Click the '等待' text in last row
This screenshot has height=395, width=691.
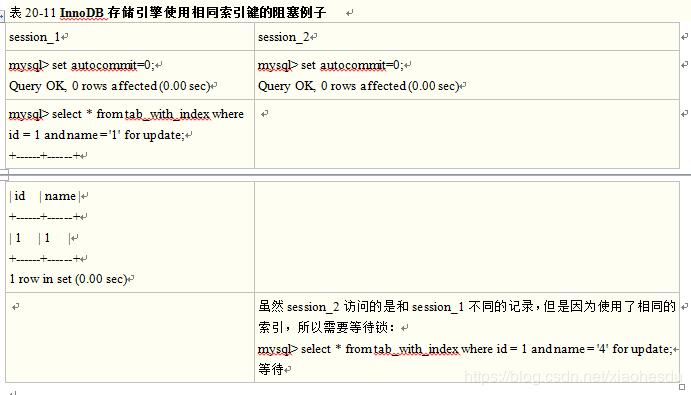pyautogui.click(x=271, y=369)
